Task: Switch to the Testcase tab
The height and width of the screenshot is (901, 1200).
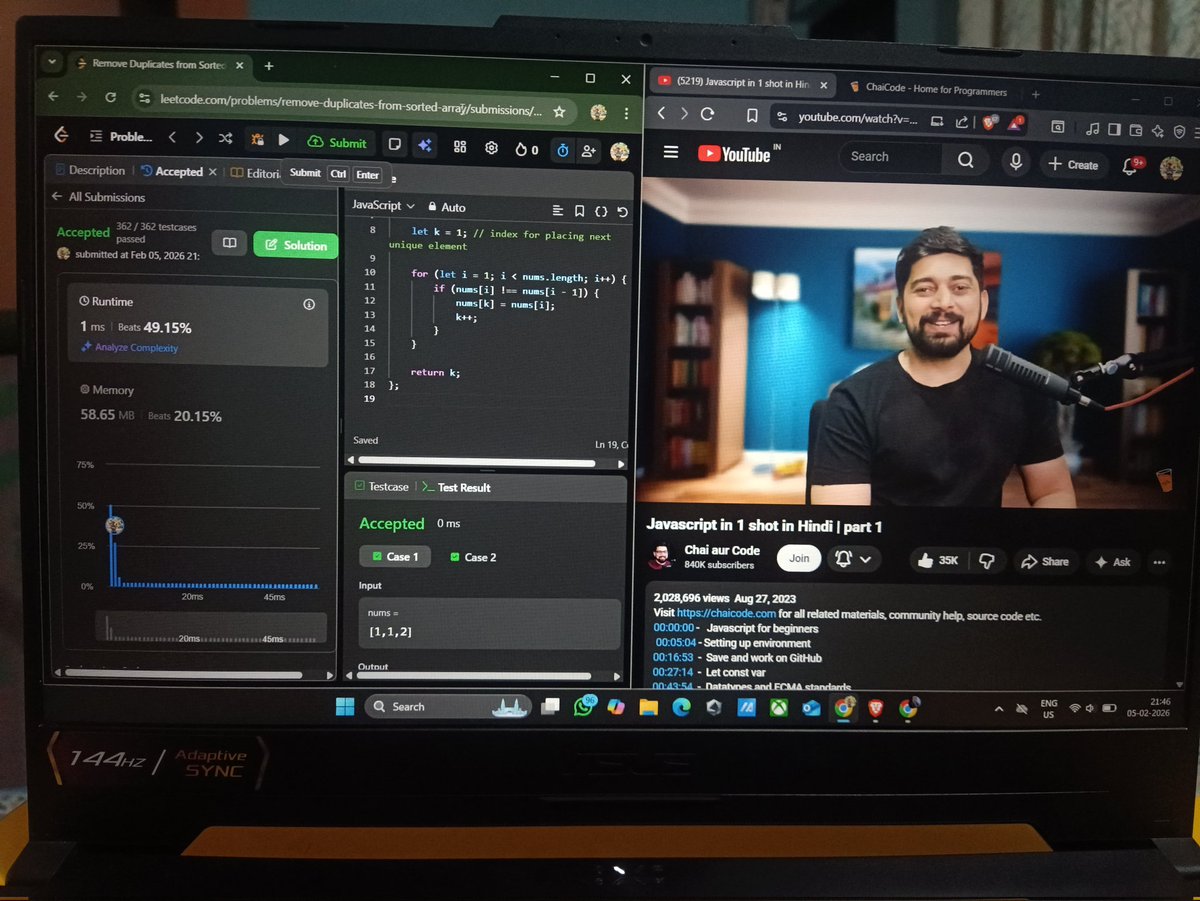Action: coord(382,486)
